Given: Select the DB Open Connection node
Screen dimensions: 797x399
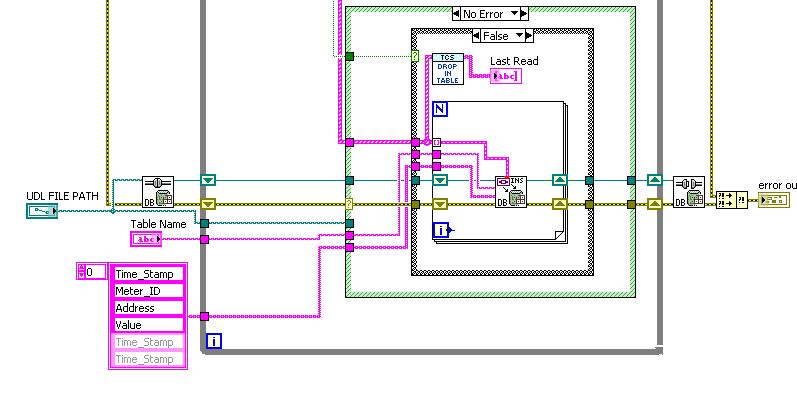Looking at the screenshot, I should 158,192.
